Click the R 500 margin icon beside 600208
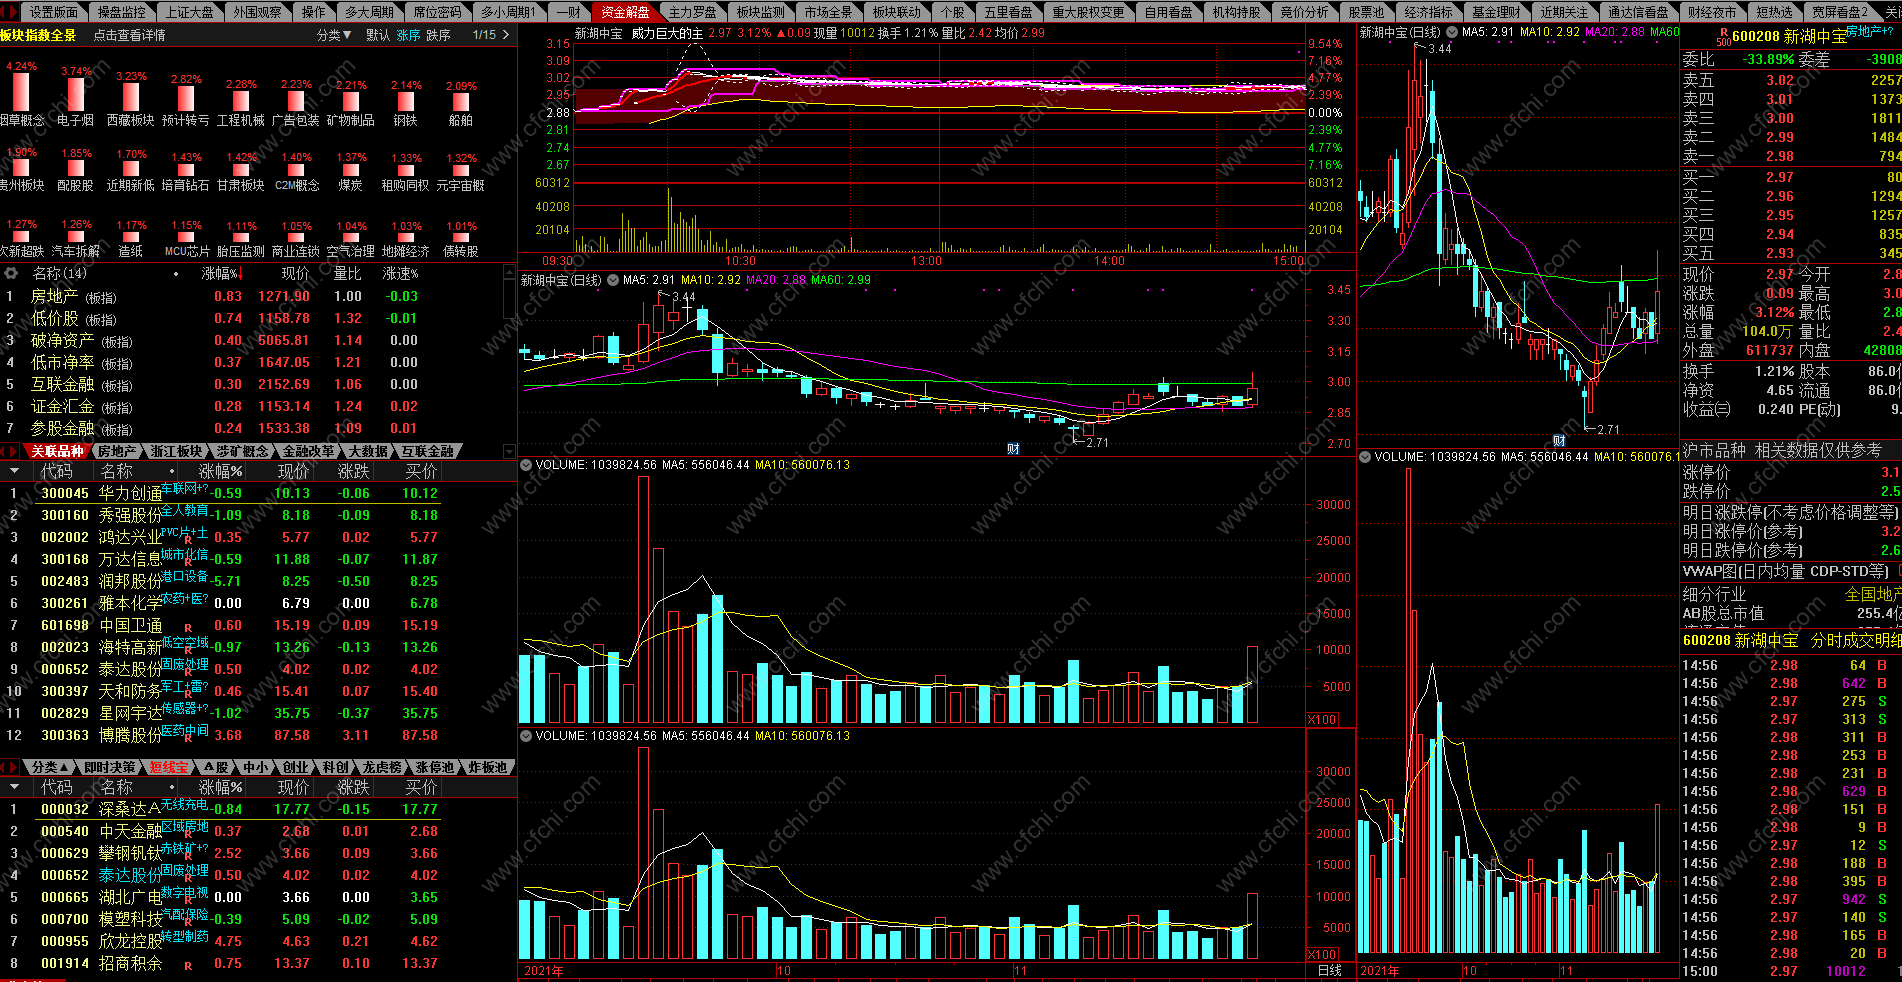 click(1723, 37)
